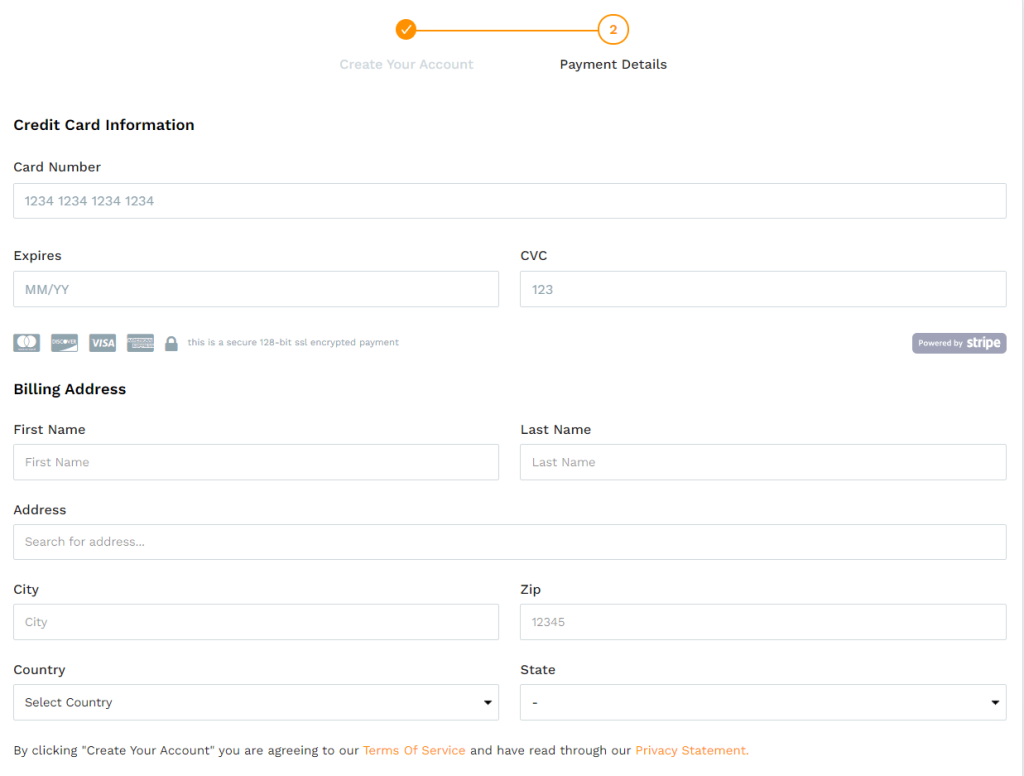
Task: Open the Select Country dropdown
Action: click(x=256, y=702)
